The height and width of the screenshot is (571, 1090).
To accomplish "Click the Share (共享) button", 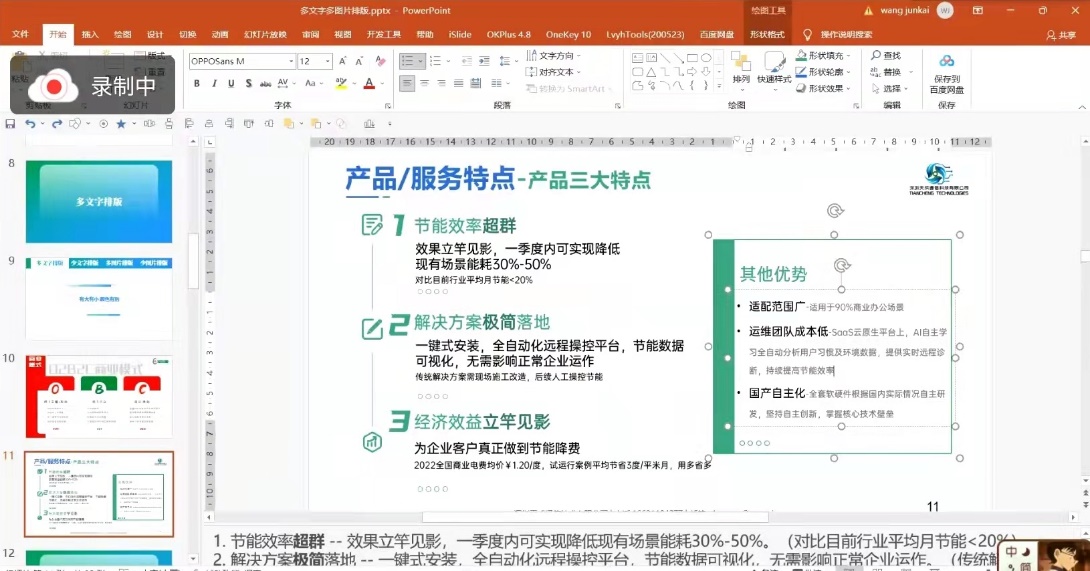I will 1061,34.
